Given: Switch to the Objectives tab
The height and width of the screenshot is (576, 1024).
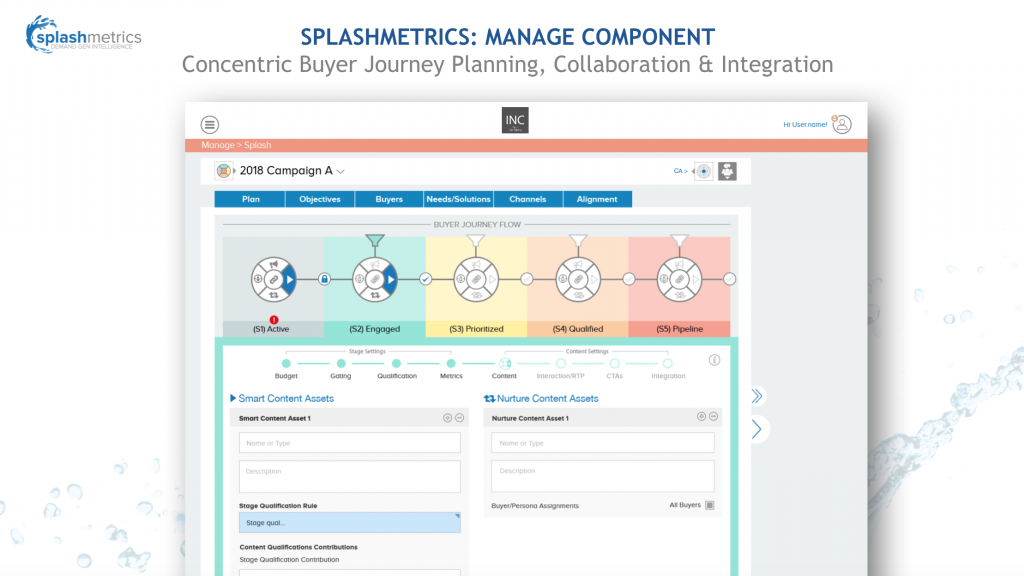Looking at the screenshot, I should tap(320, 199).
